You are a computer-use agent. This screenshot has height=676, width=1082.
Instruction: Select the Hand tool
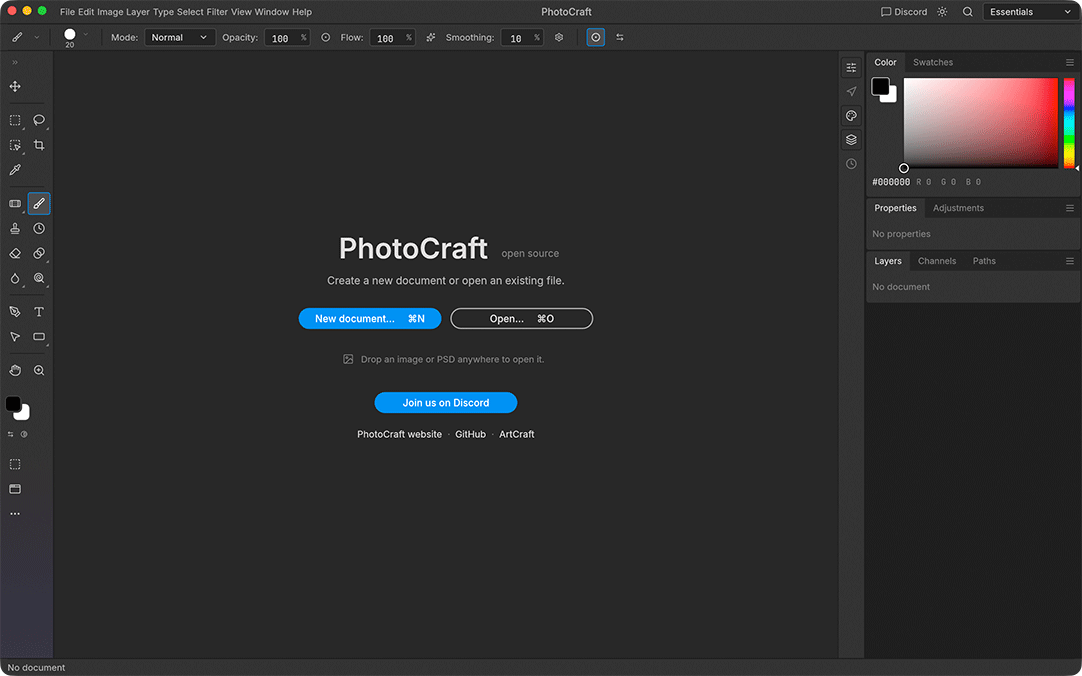14,370
